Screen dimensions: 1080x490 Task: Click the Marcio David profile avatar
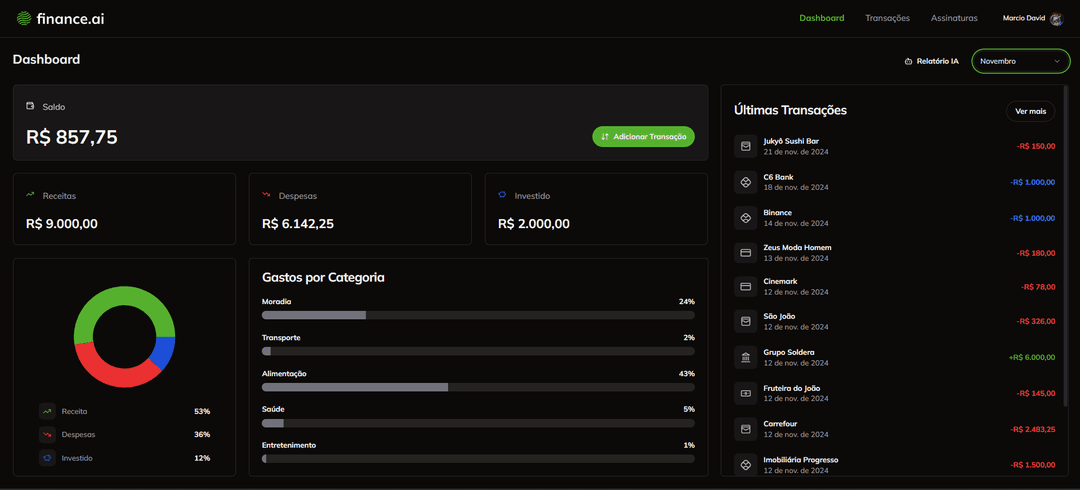click(1056, 18)
